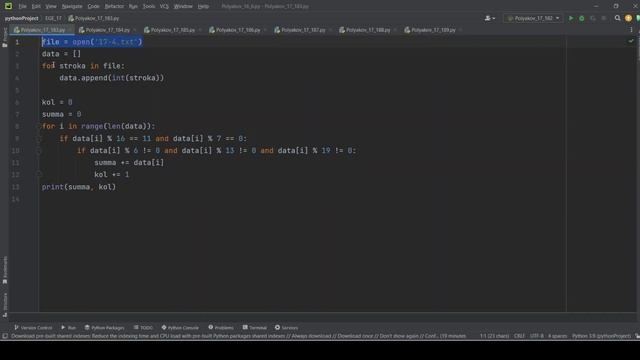Viewport: 640px width, 360px height.
Task: Open the Bookmarks side stripe button
Action: click(x=5, y=270)
